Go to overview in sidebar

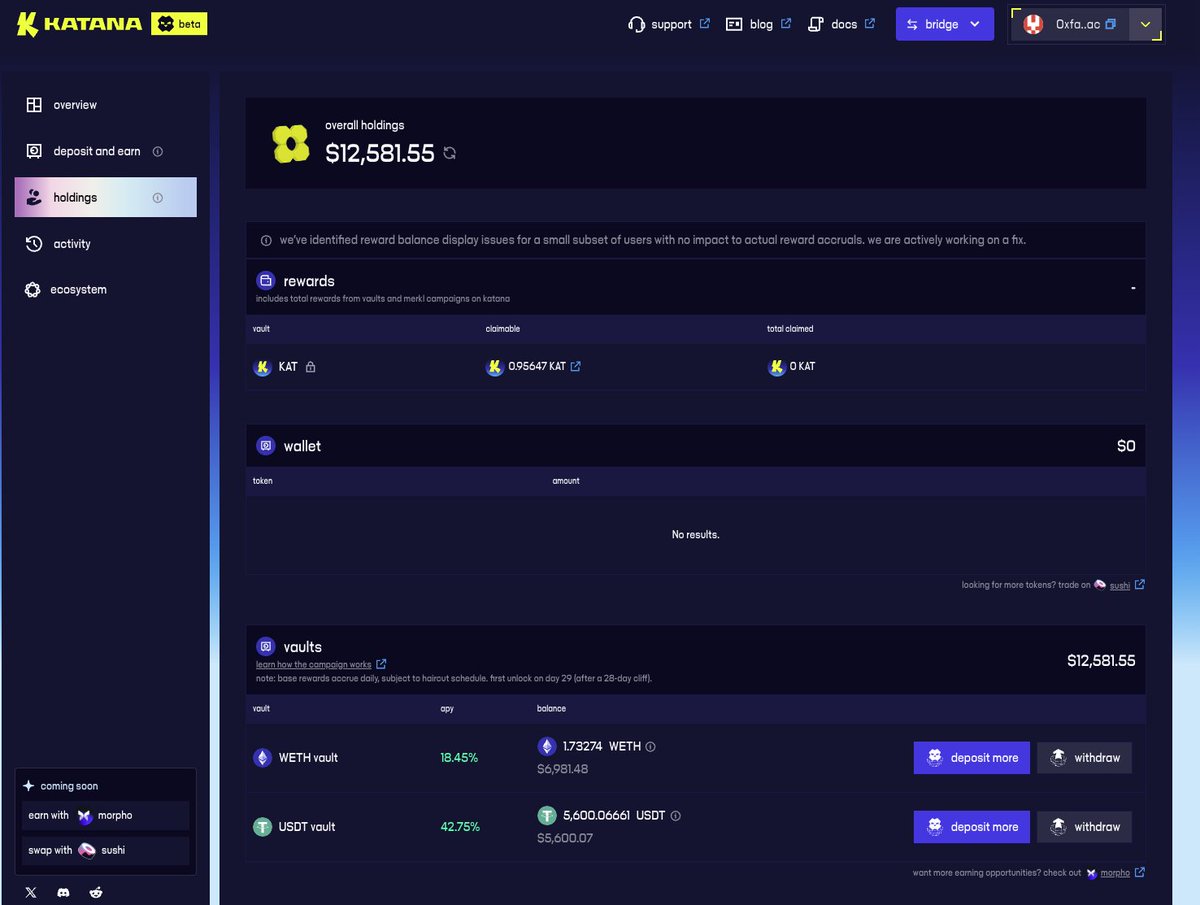[x=105, y=105]
